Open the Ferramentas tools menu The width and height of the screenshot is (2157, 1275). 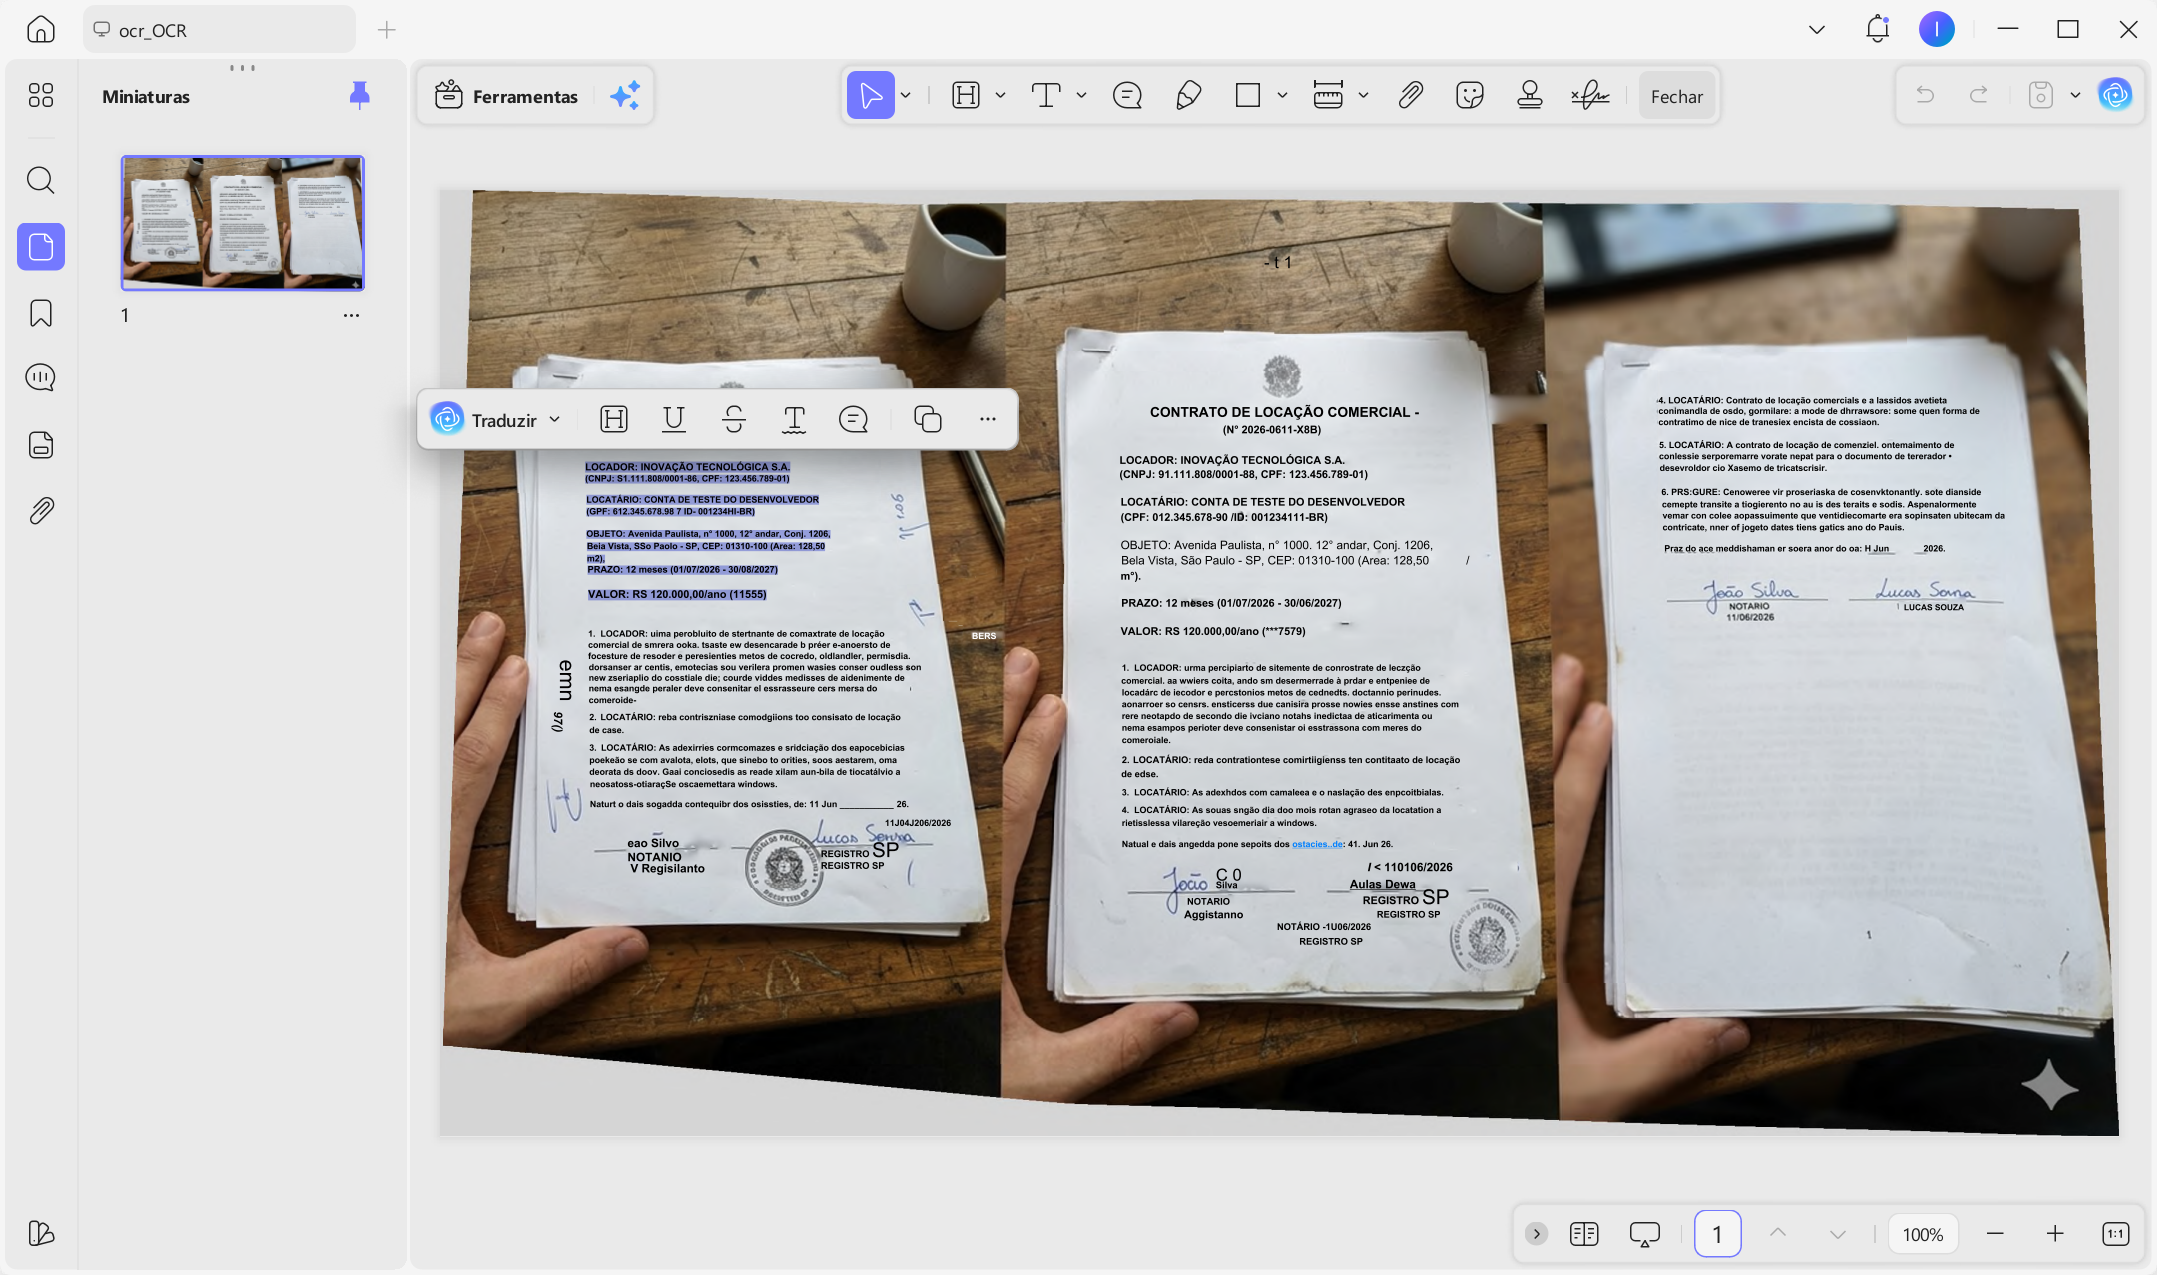point(506,96)
